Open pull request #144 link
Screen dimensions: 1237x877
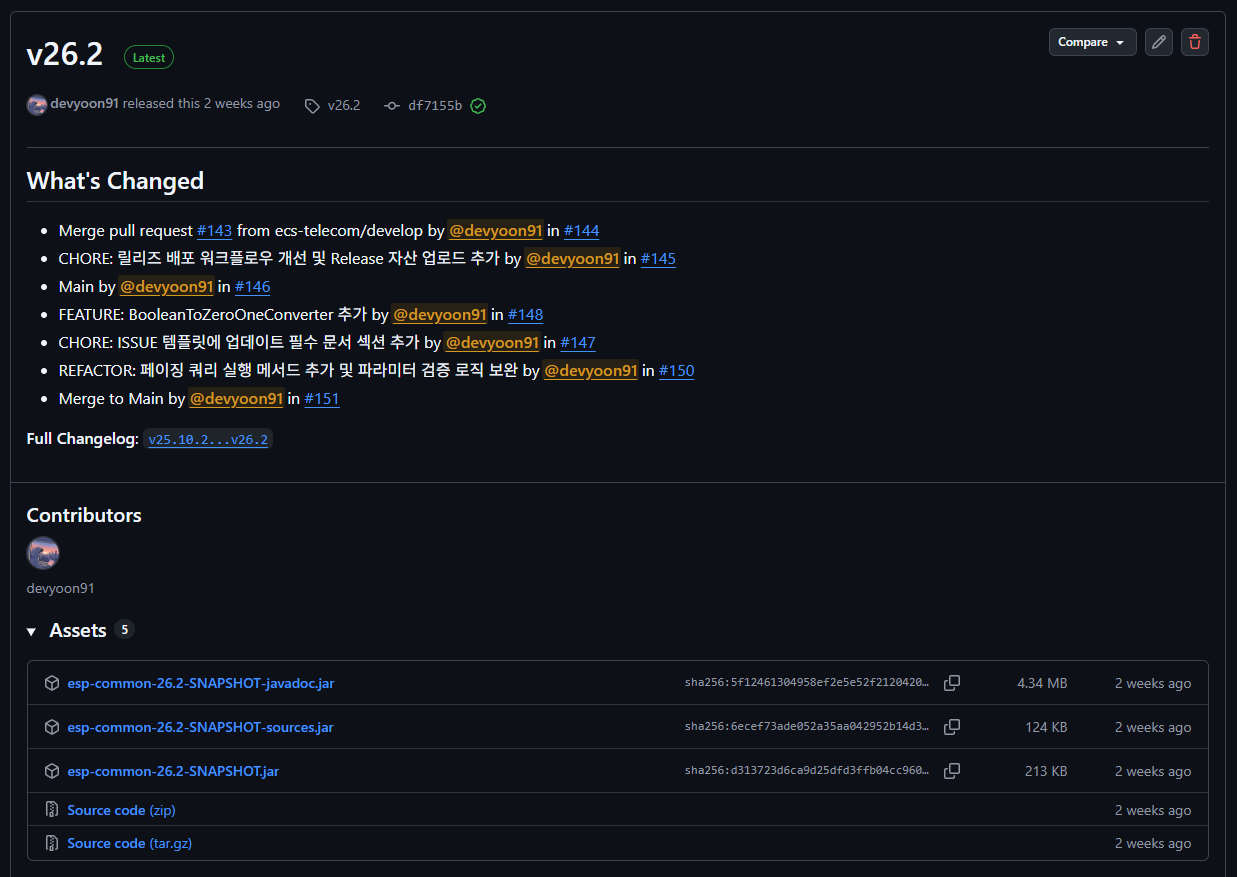pyautogui.click(x=581, y=231)
